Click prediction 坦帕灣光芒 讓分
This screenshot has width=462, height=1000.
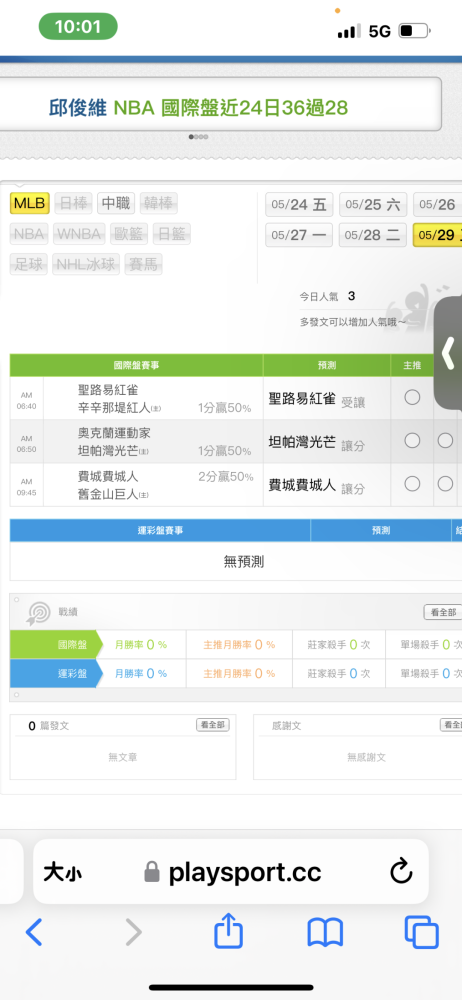point(317,444)
